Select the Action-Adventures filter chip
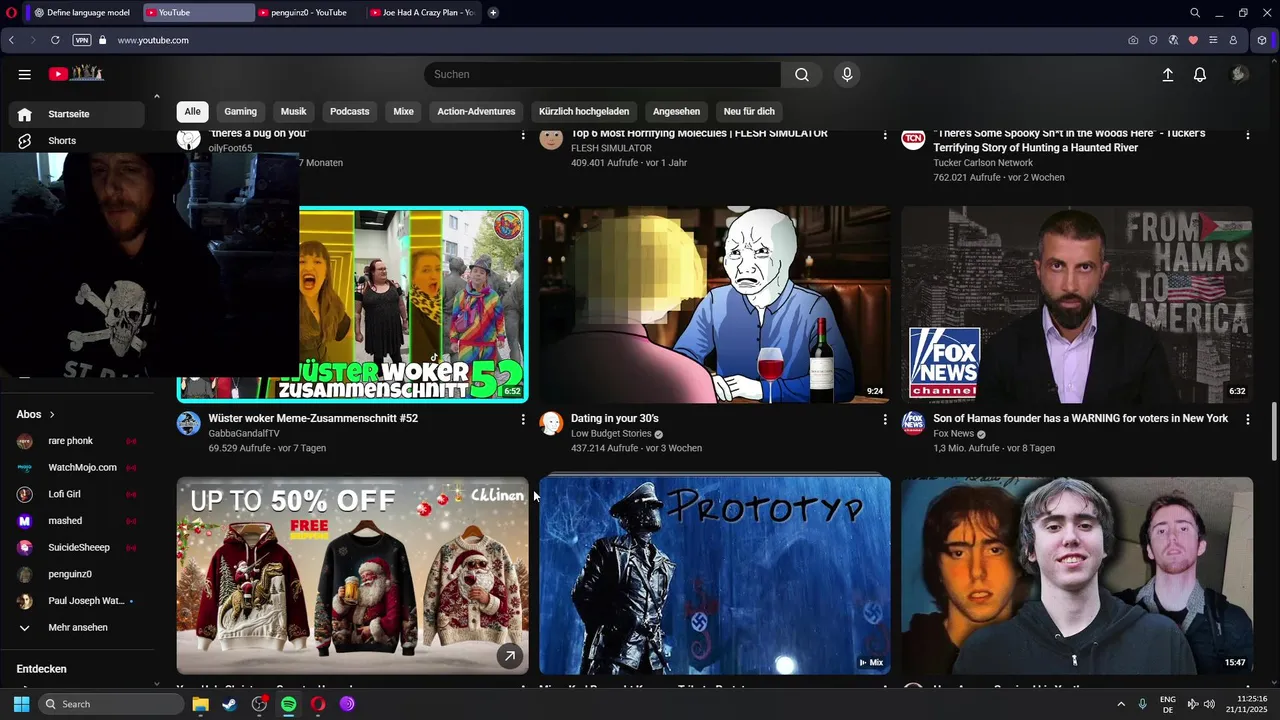This screenshot has height=720, width=1280. point(476,112)
